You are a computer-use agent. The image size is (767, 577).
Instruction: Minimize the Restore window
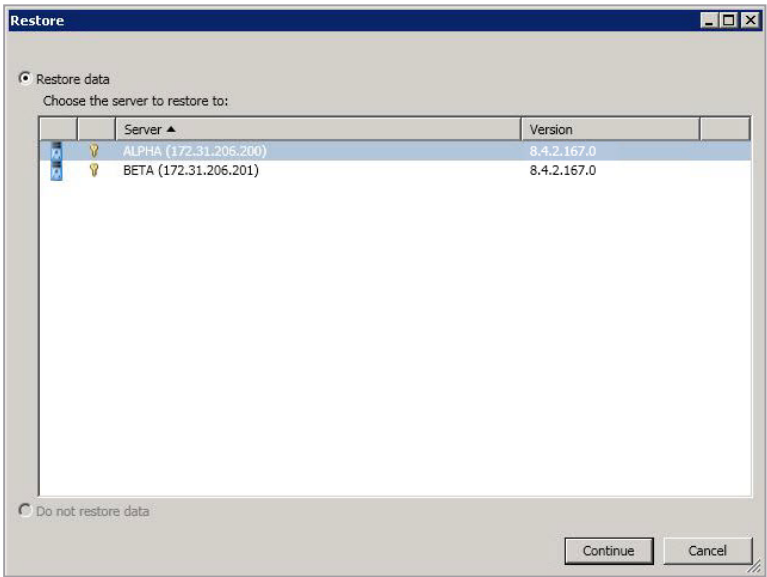[711, 21]
